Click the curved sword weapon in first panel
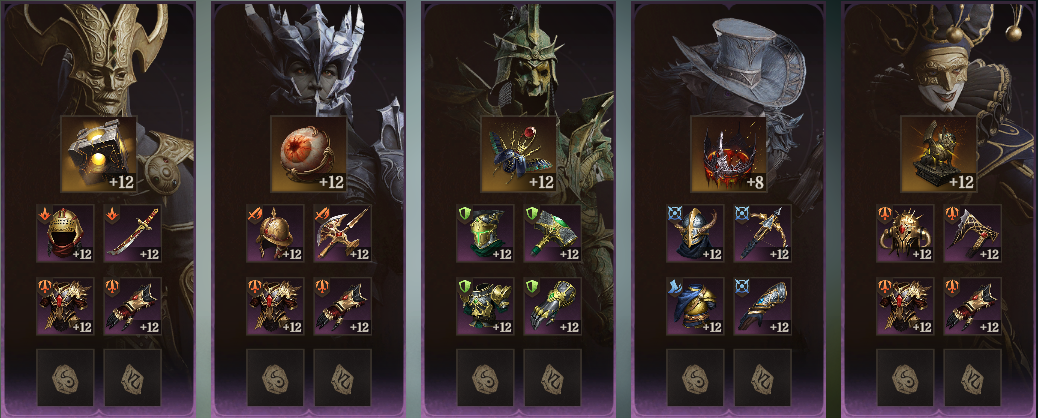 pos(132,233)
